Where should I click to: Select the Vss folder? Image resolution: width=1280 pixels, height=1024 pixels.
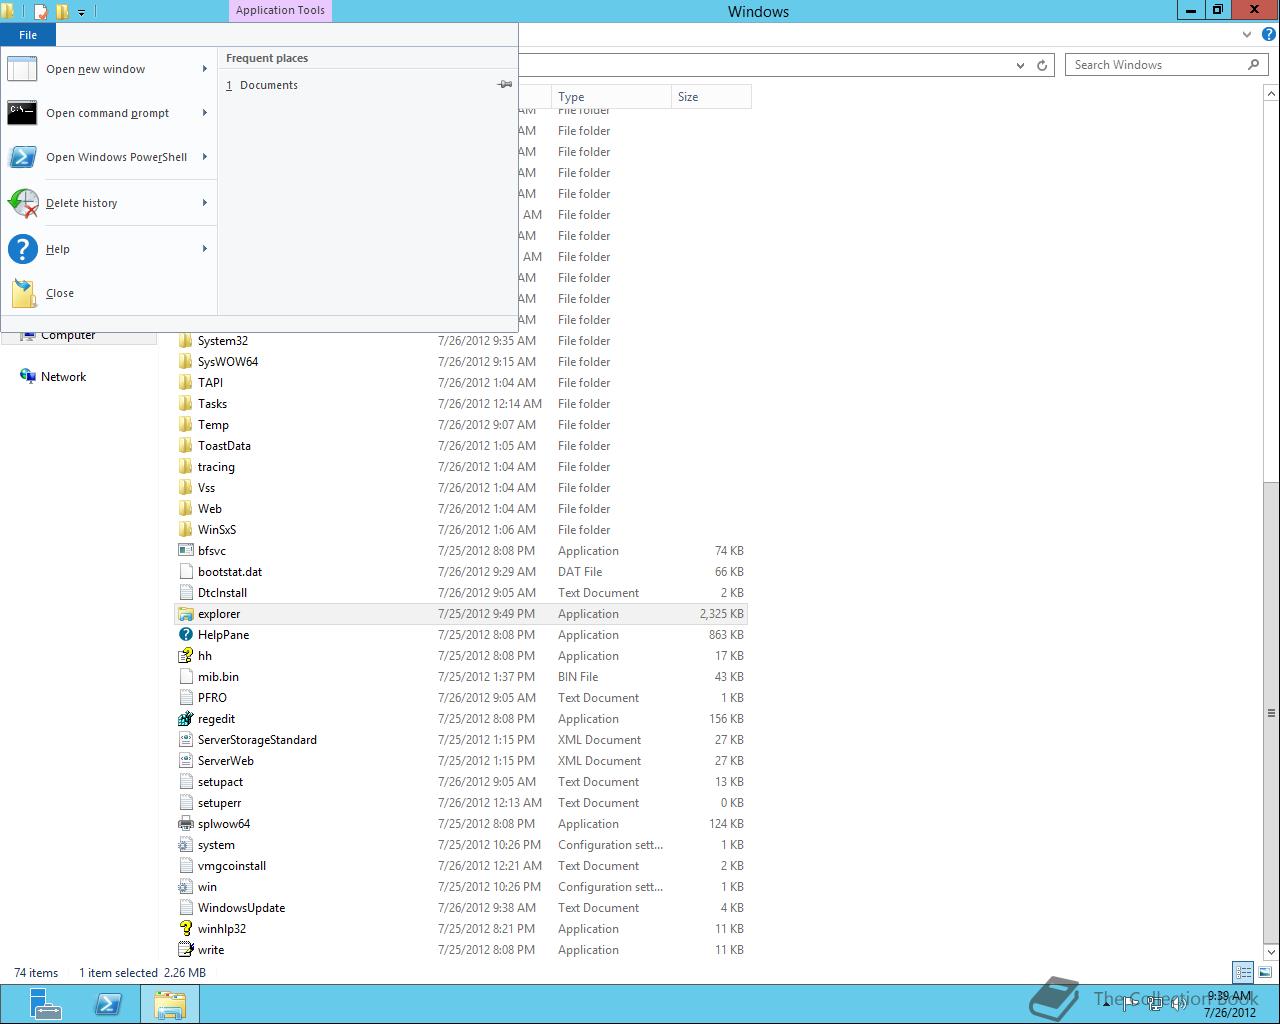click(206, 488)
